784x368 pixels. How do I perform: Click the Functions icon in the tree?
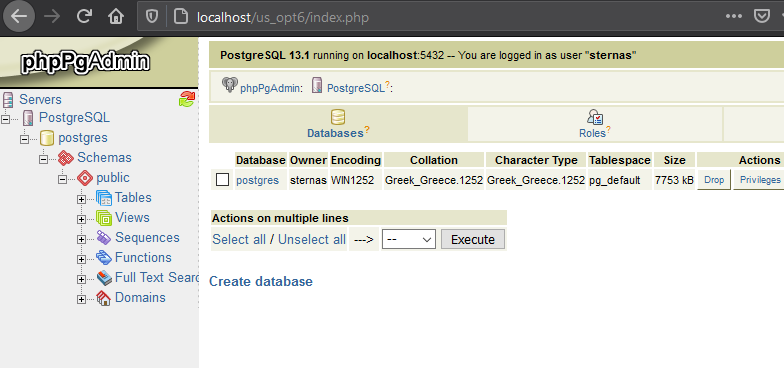point(104,258)
